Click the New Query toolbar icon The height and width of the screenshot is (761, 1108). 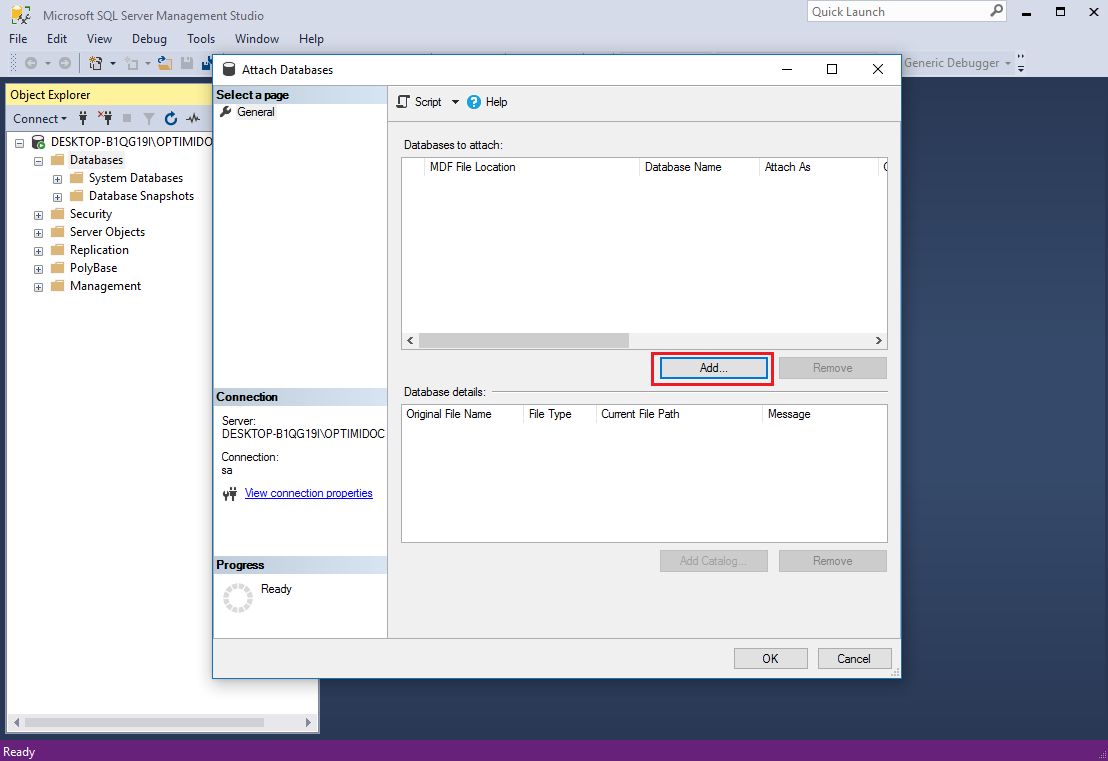click(96, 63)
